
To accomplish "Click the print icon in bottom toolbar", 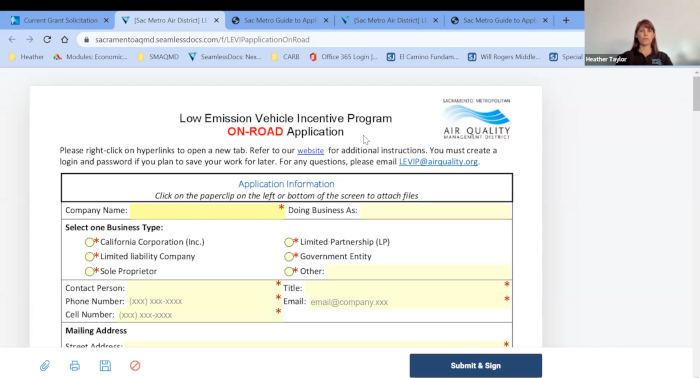I will [x=75, y=366].
